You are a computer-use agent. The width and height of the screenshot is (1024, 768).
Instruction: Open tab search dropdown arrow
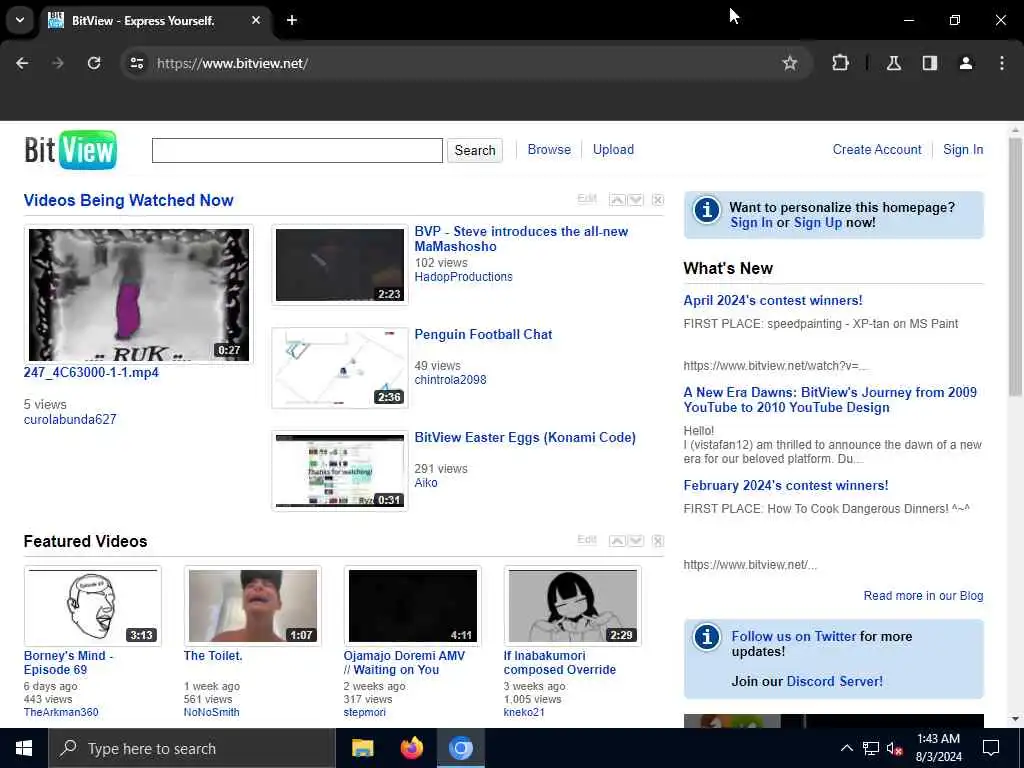pos(20,20)
